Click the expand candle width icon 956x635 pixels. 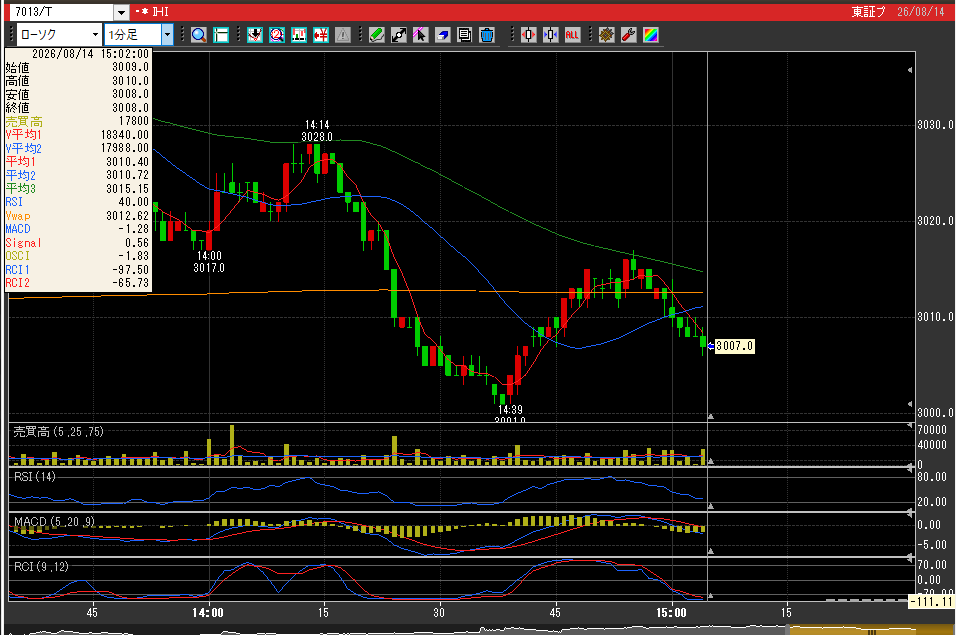(x=528, y=35)
